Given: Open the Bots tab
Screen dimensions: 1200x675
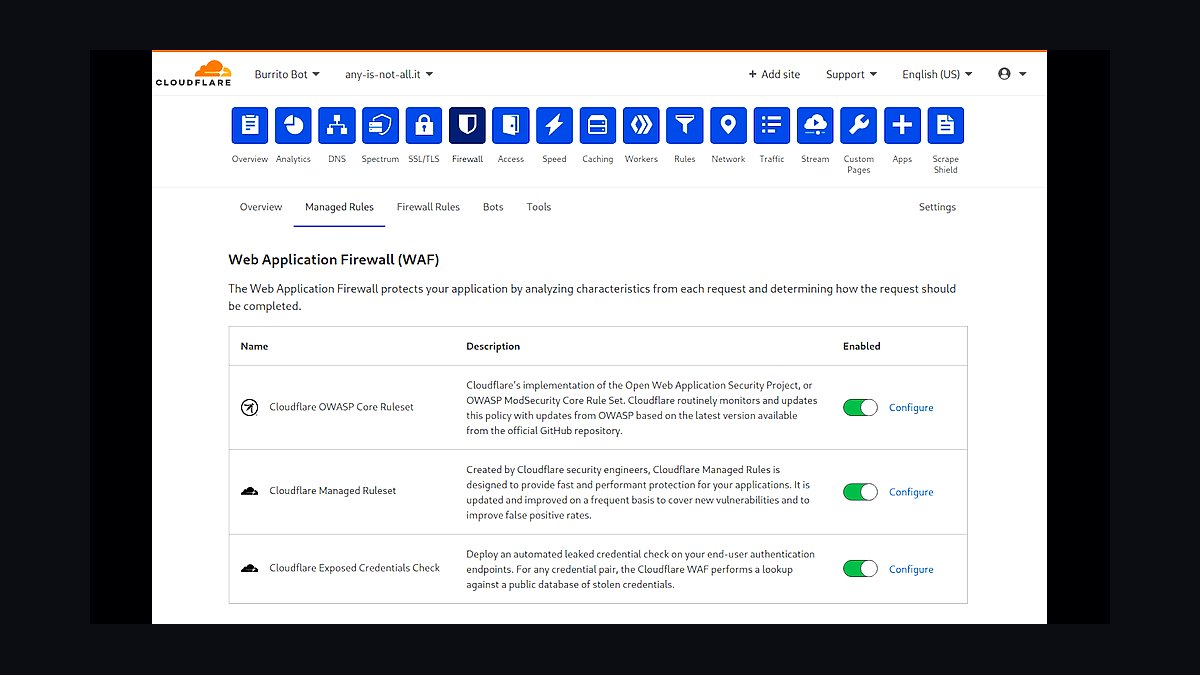Looking at the screenshot, I should pyautogui.click(x=493, y=207).
